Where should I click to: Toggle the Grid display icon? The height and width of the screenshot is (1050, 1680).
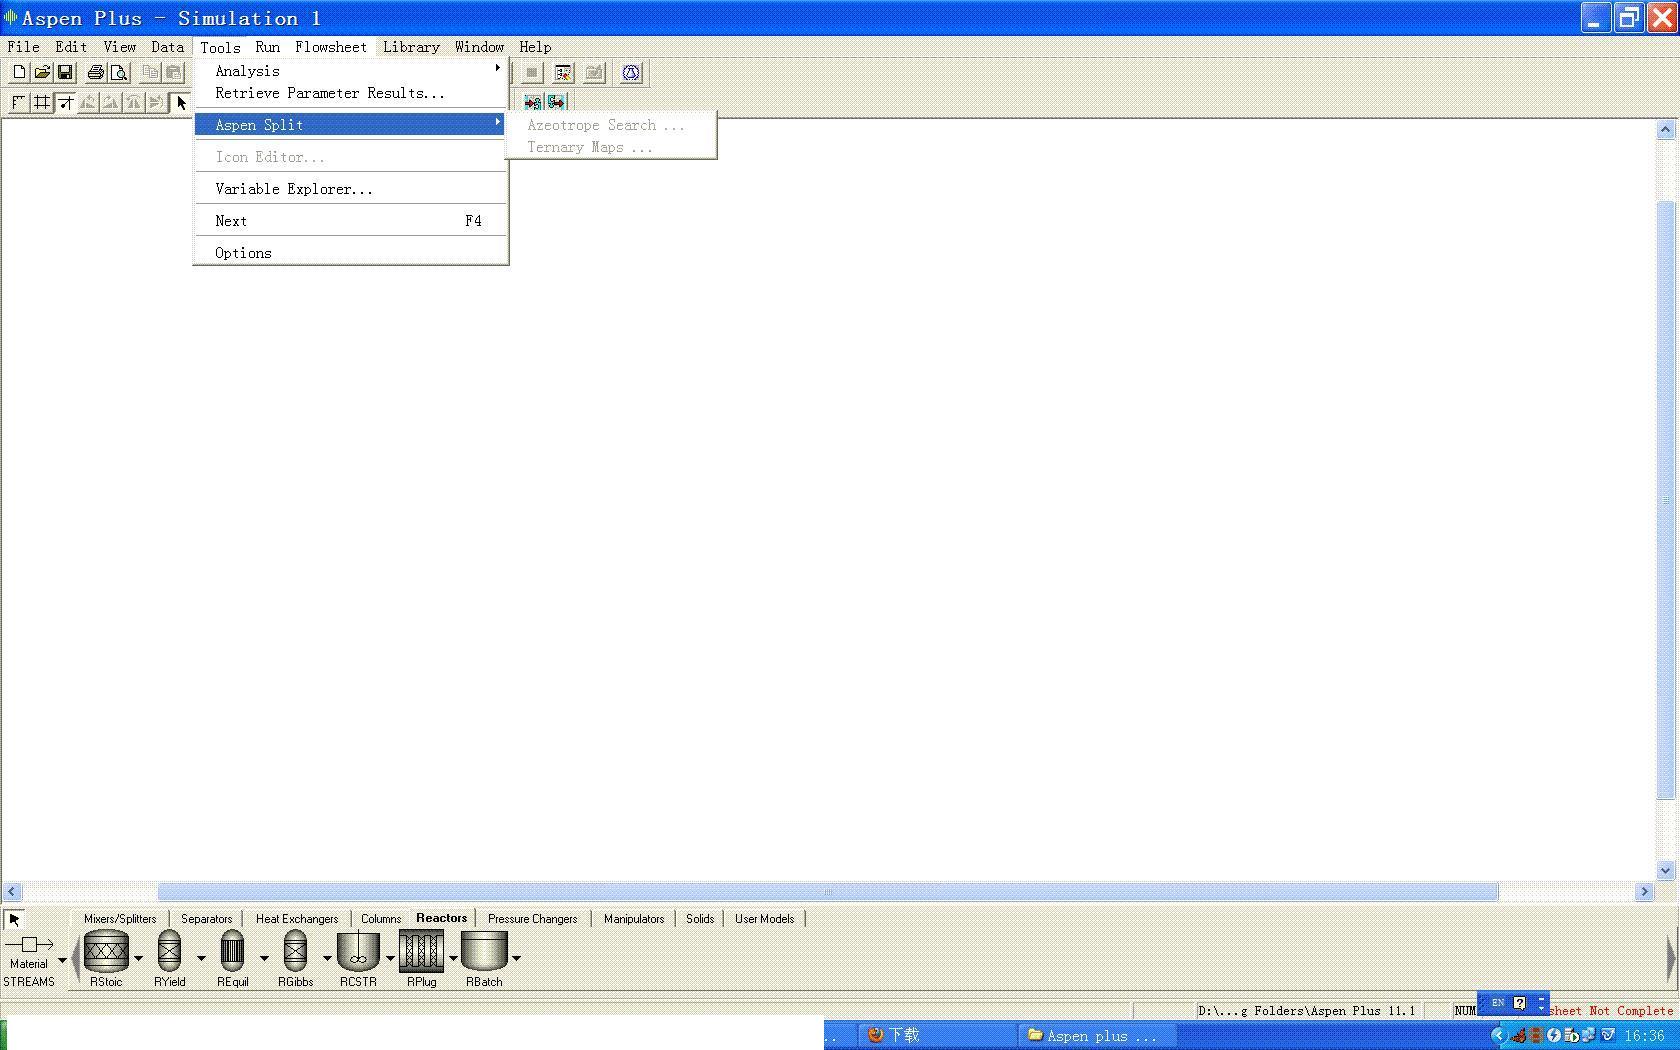pyautogui.click(x=42, y=102)
